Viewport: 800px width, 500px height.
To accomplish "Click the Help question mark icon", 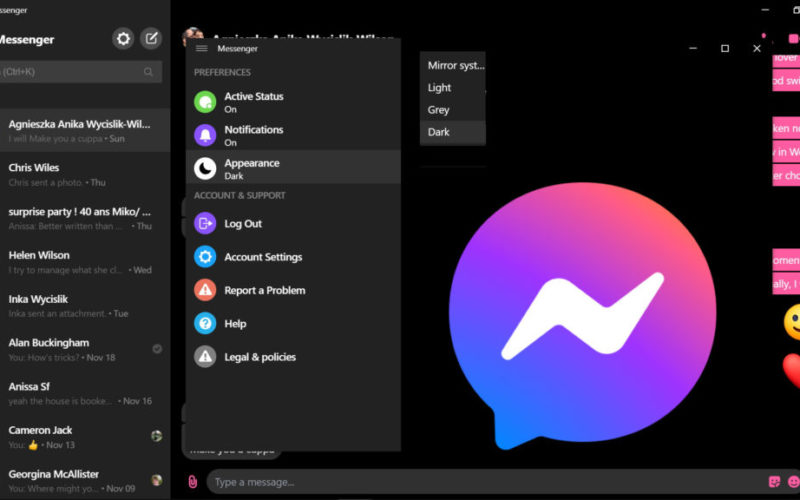I will [x=205, y=323].
